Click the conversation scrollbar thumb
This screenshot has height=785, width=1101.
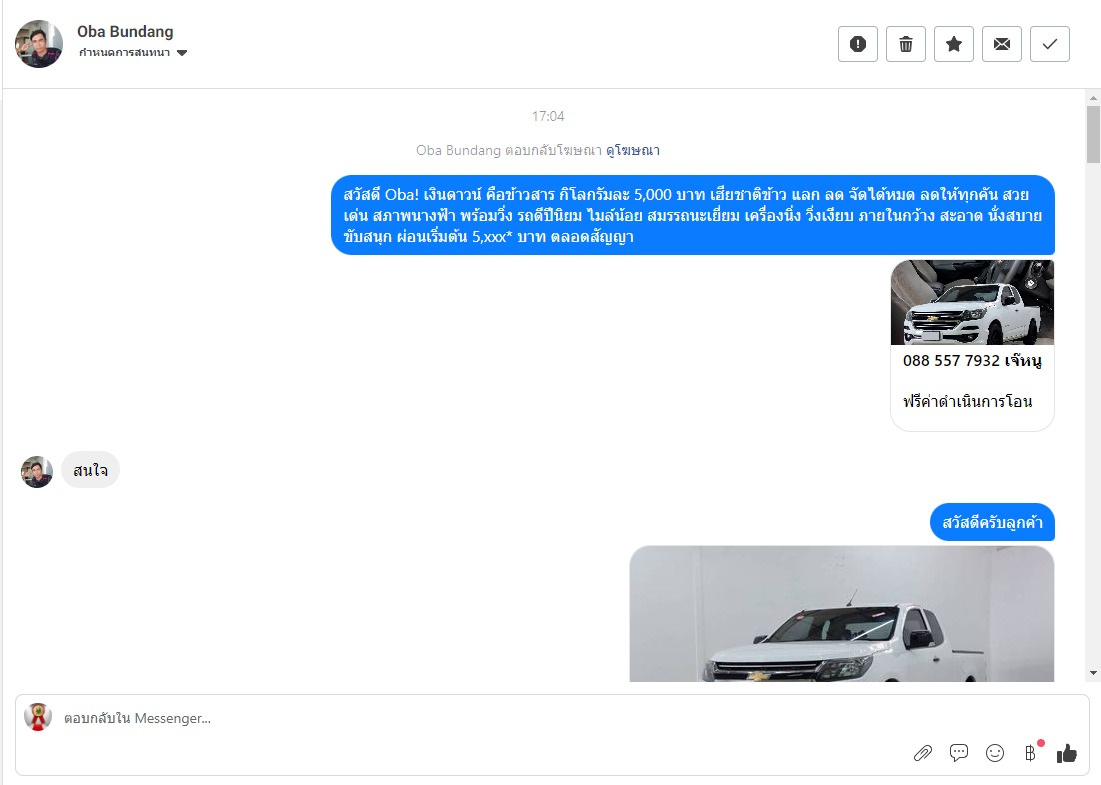click(1093, 134)
